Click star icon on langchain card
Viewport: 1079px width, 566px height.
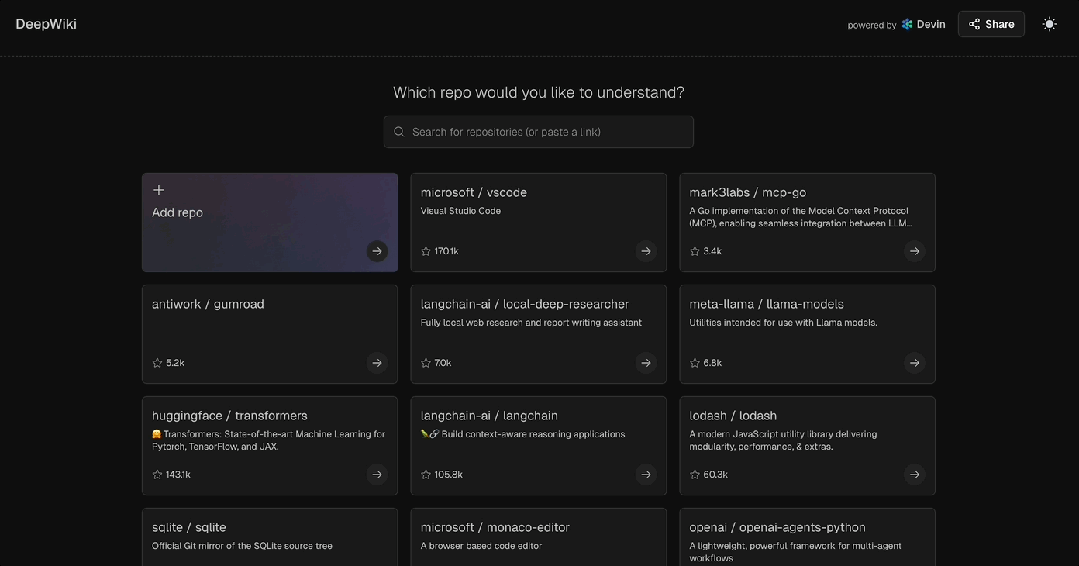click(425, 475)
